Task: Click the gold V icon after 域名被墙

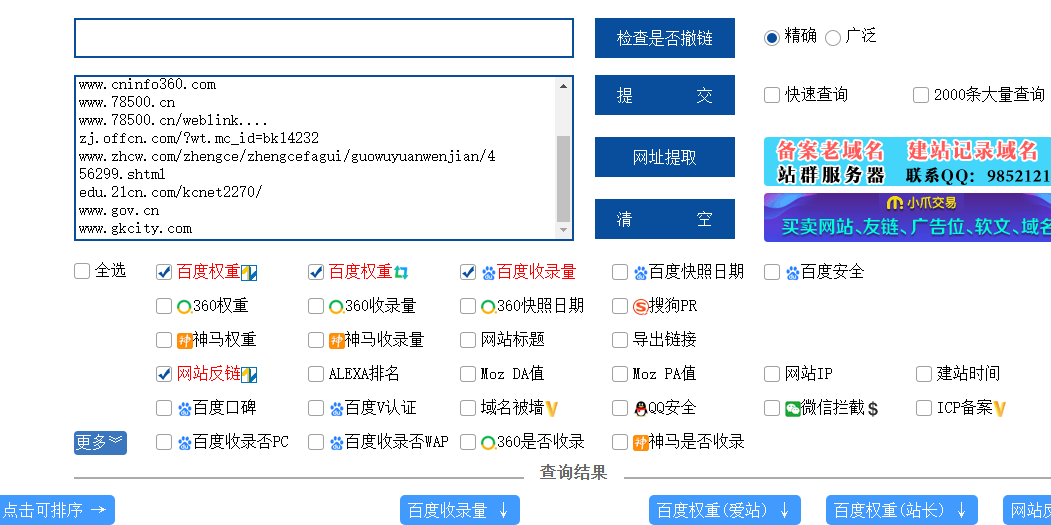Action: [x=552, y=408]
